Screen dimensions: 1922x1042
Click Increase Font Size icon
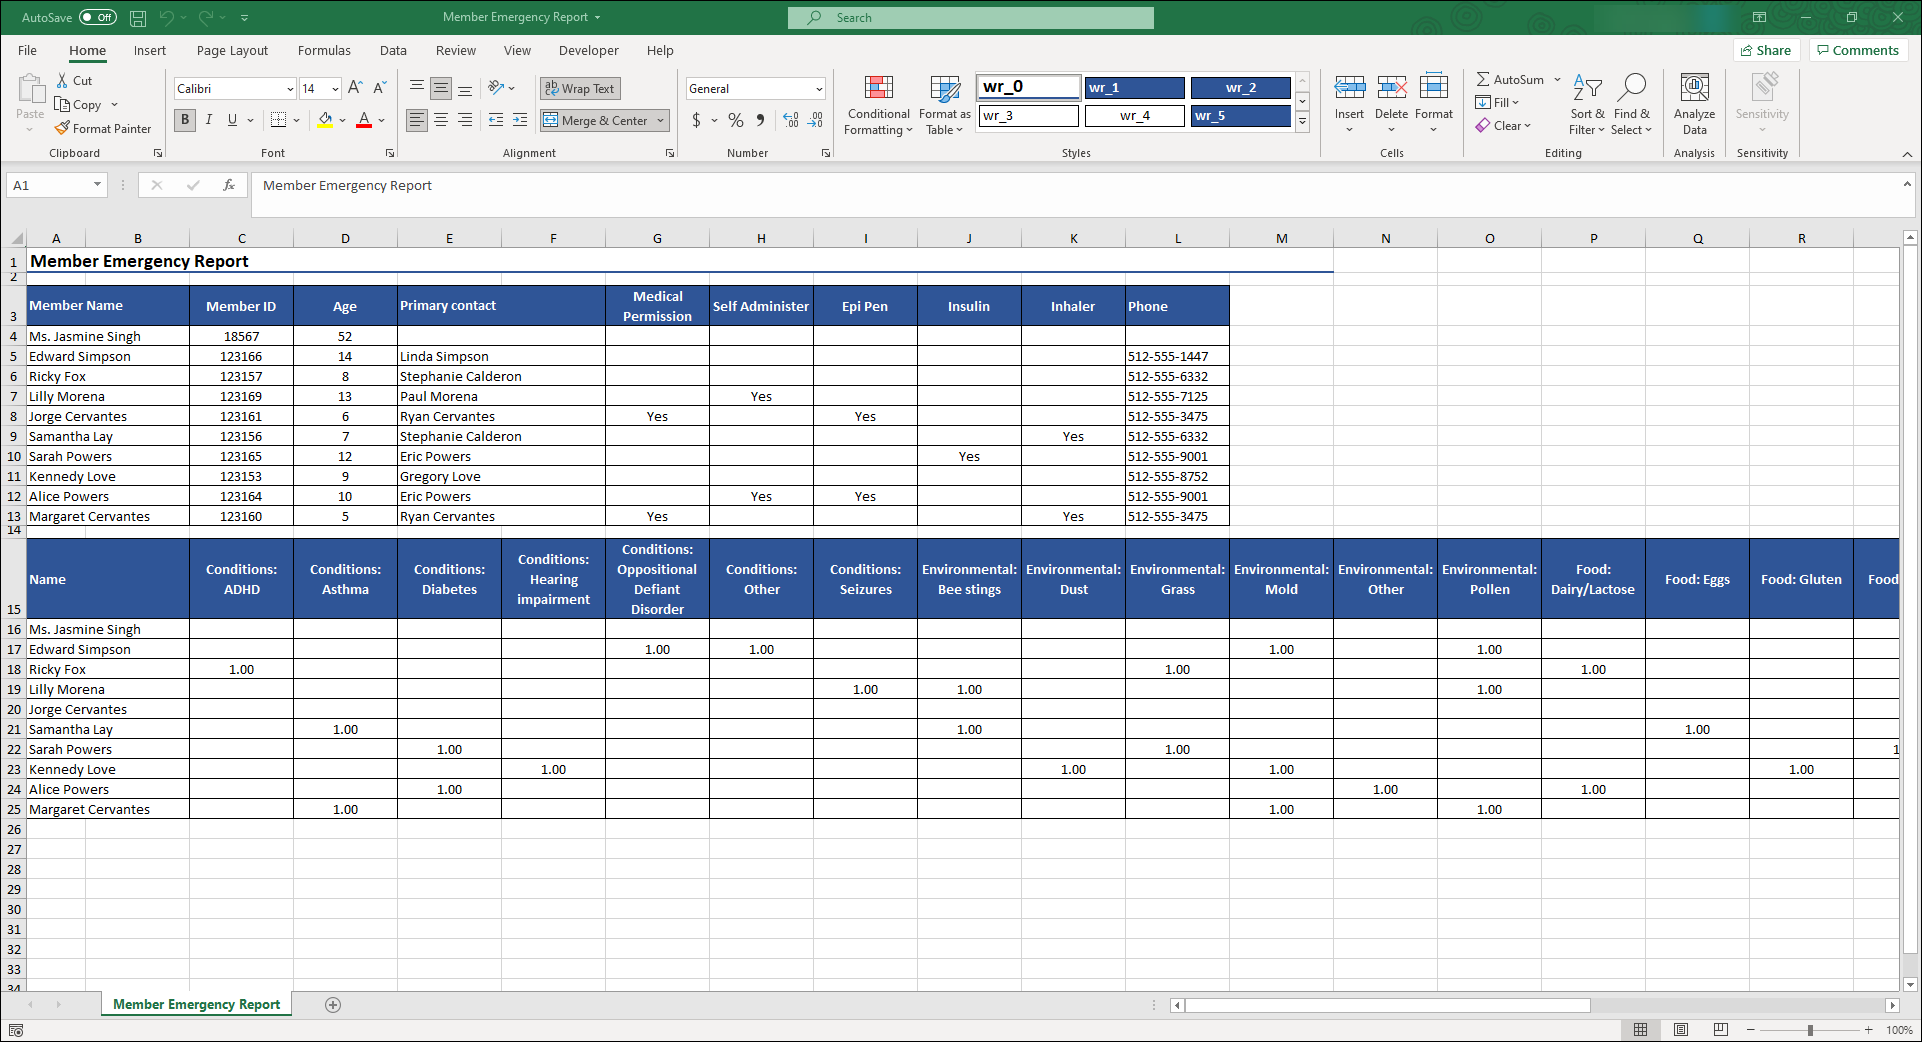point(355,88)
